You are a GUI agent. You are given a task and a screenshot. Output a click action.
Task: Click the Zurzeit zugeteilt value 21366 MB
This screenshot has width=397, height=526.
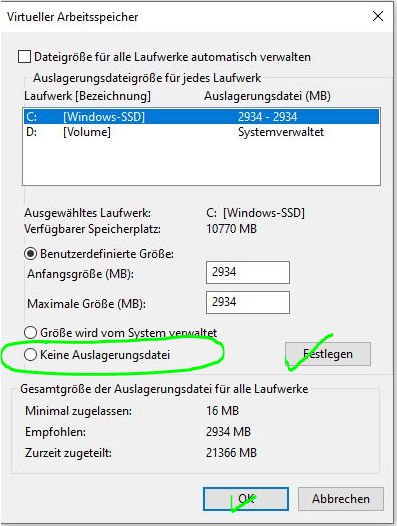click(231, 453)
